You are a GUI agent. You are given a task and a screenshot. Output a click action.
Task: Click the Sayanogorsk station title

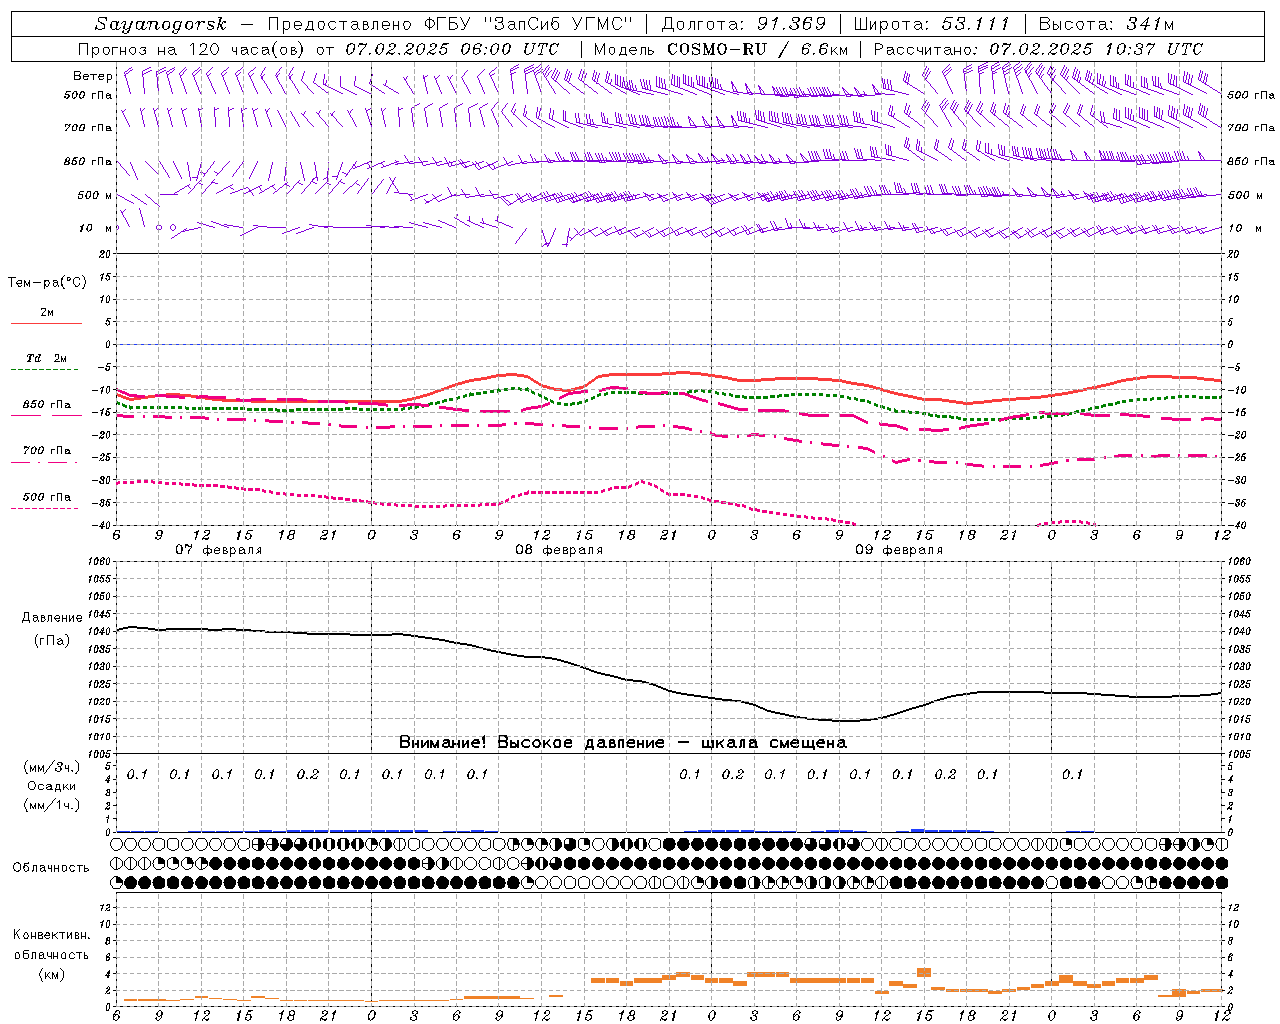pyautogui.click(x=161, y=24)
